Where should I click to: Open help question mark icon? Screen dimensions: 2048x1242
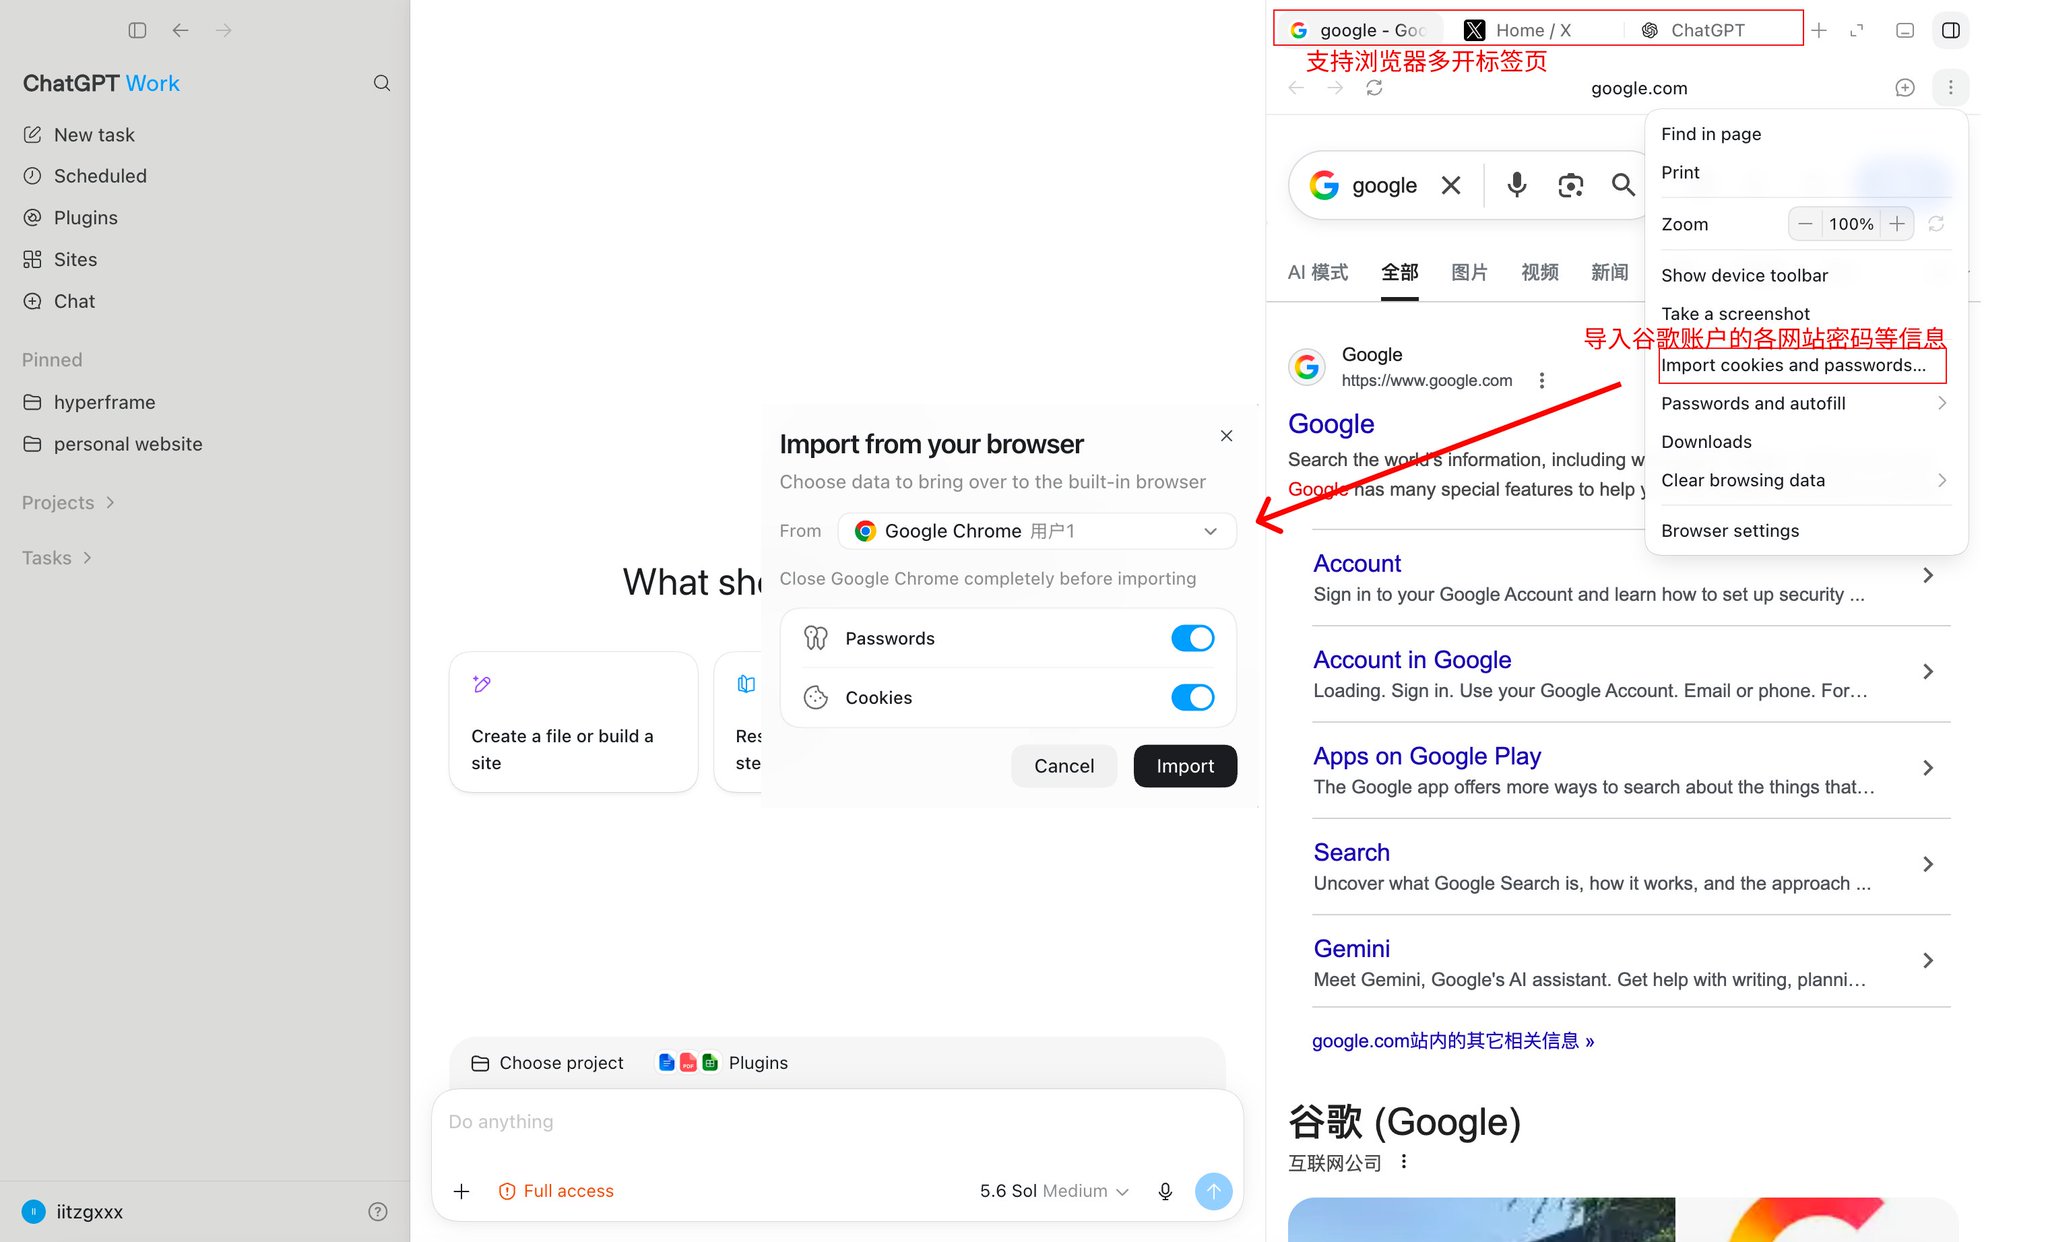pos(378,1212)
